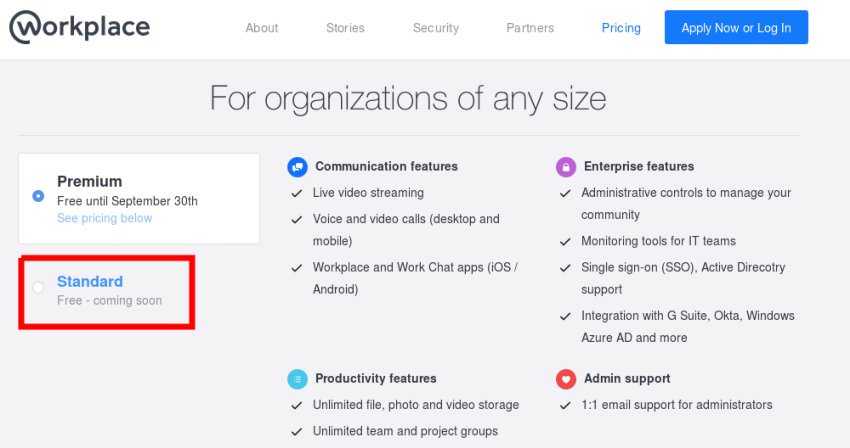
Task: Click checkmark beside Live video streaming
Action: (x=297, y=194)
